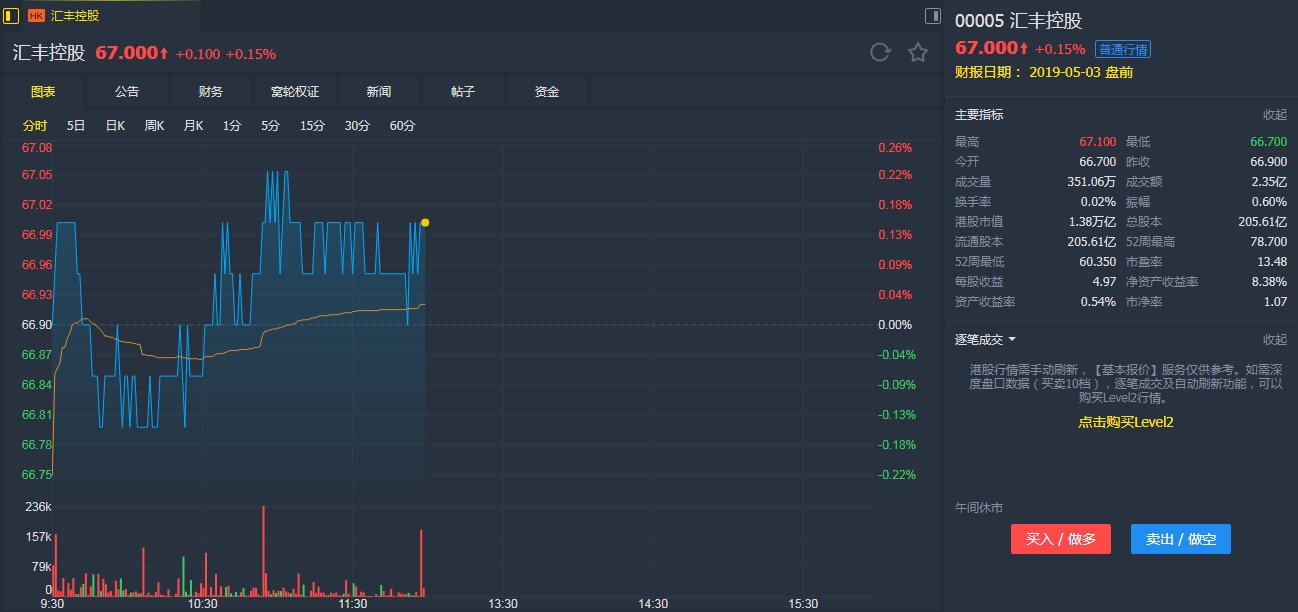Toggle the right side panel icon
Image resolution: width=1298 pixels, height=612 pixels.
(x=932, y=15)
